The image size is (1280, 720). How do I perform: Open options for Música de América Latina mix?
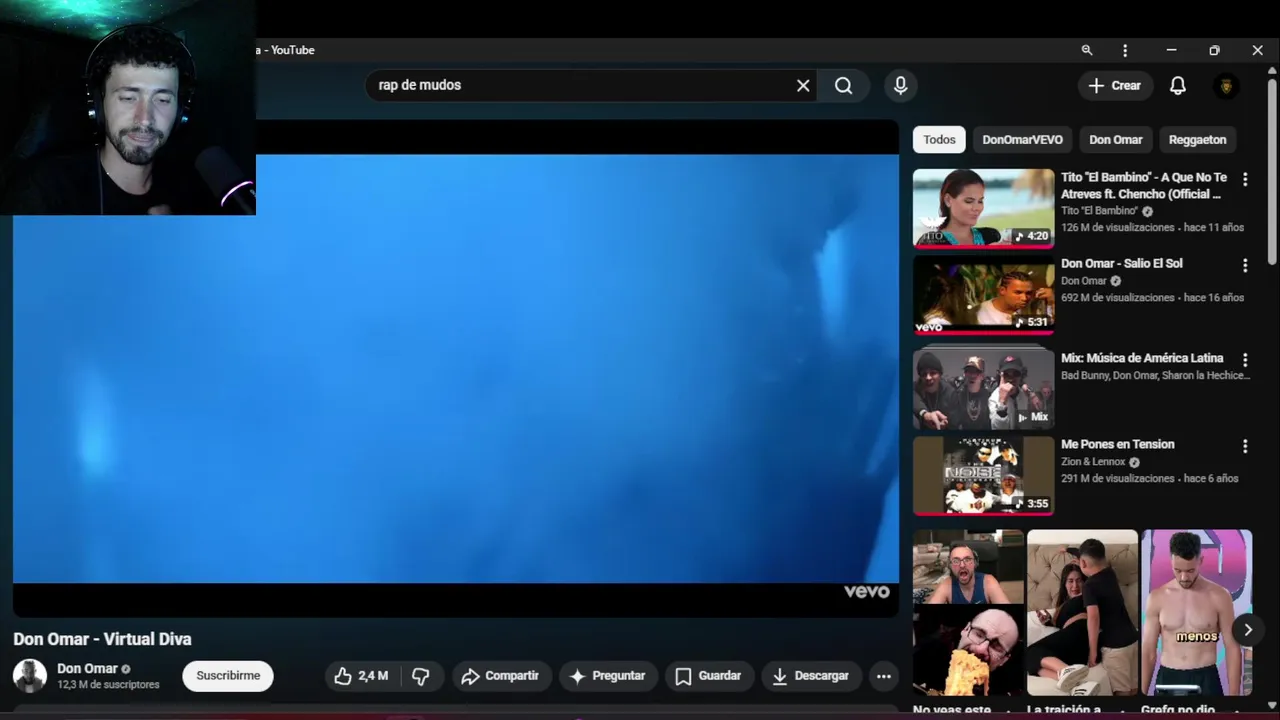(1245, 359)
